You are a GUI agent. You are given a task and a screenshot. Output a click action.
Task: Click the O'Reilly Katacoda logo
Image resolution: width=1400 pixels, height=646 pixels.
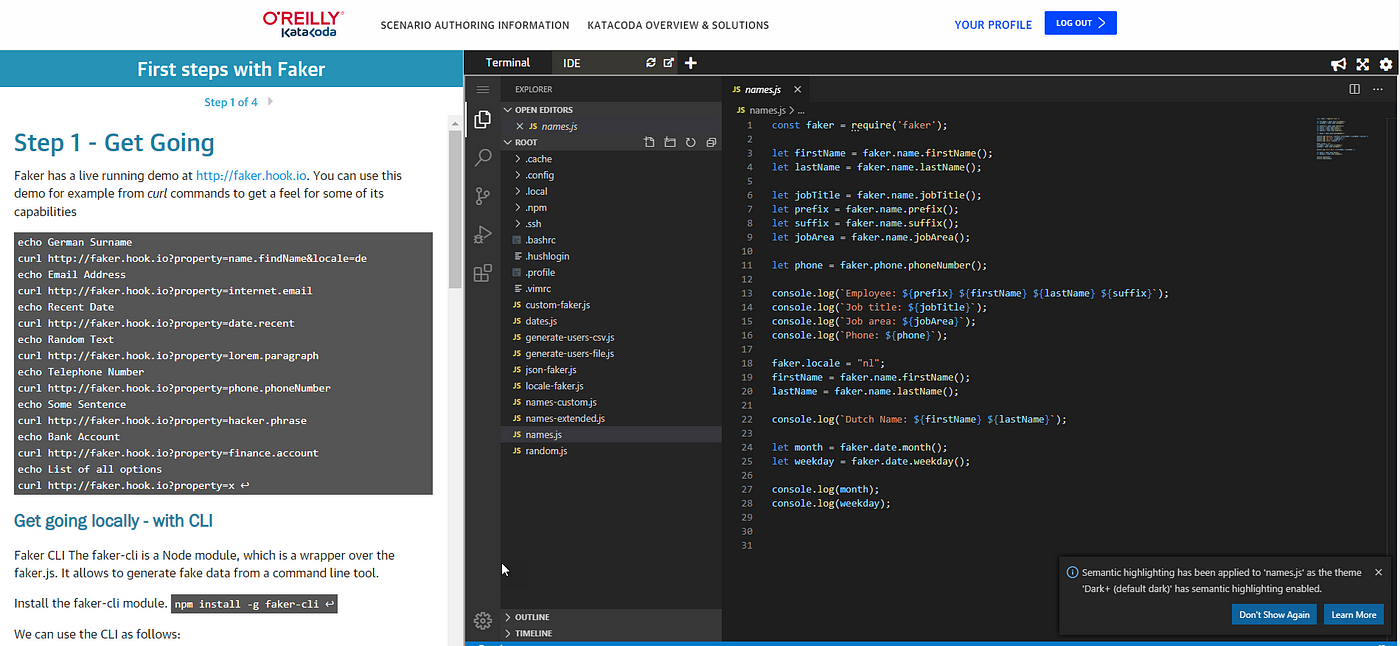[x=303, y=25]
